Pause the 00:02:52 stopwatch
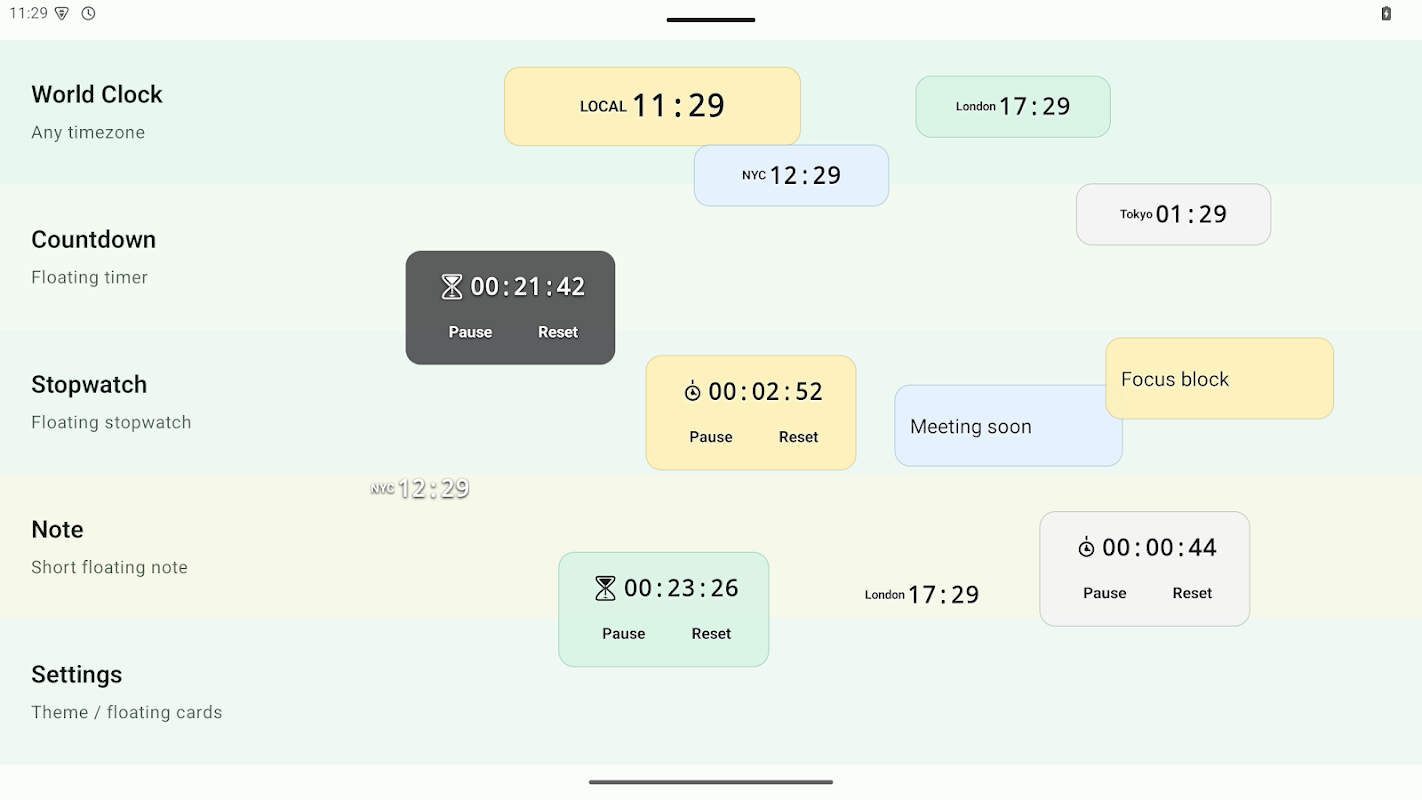Screen dimensions: 1422x800 (711, 437)
